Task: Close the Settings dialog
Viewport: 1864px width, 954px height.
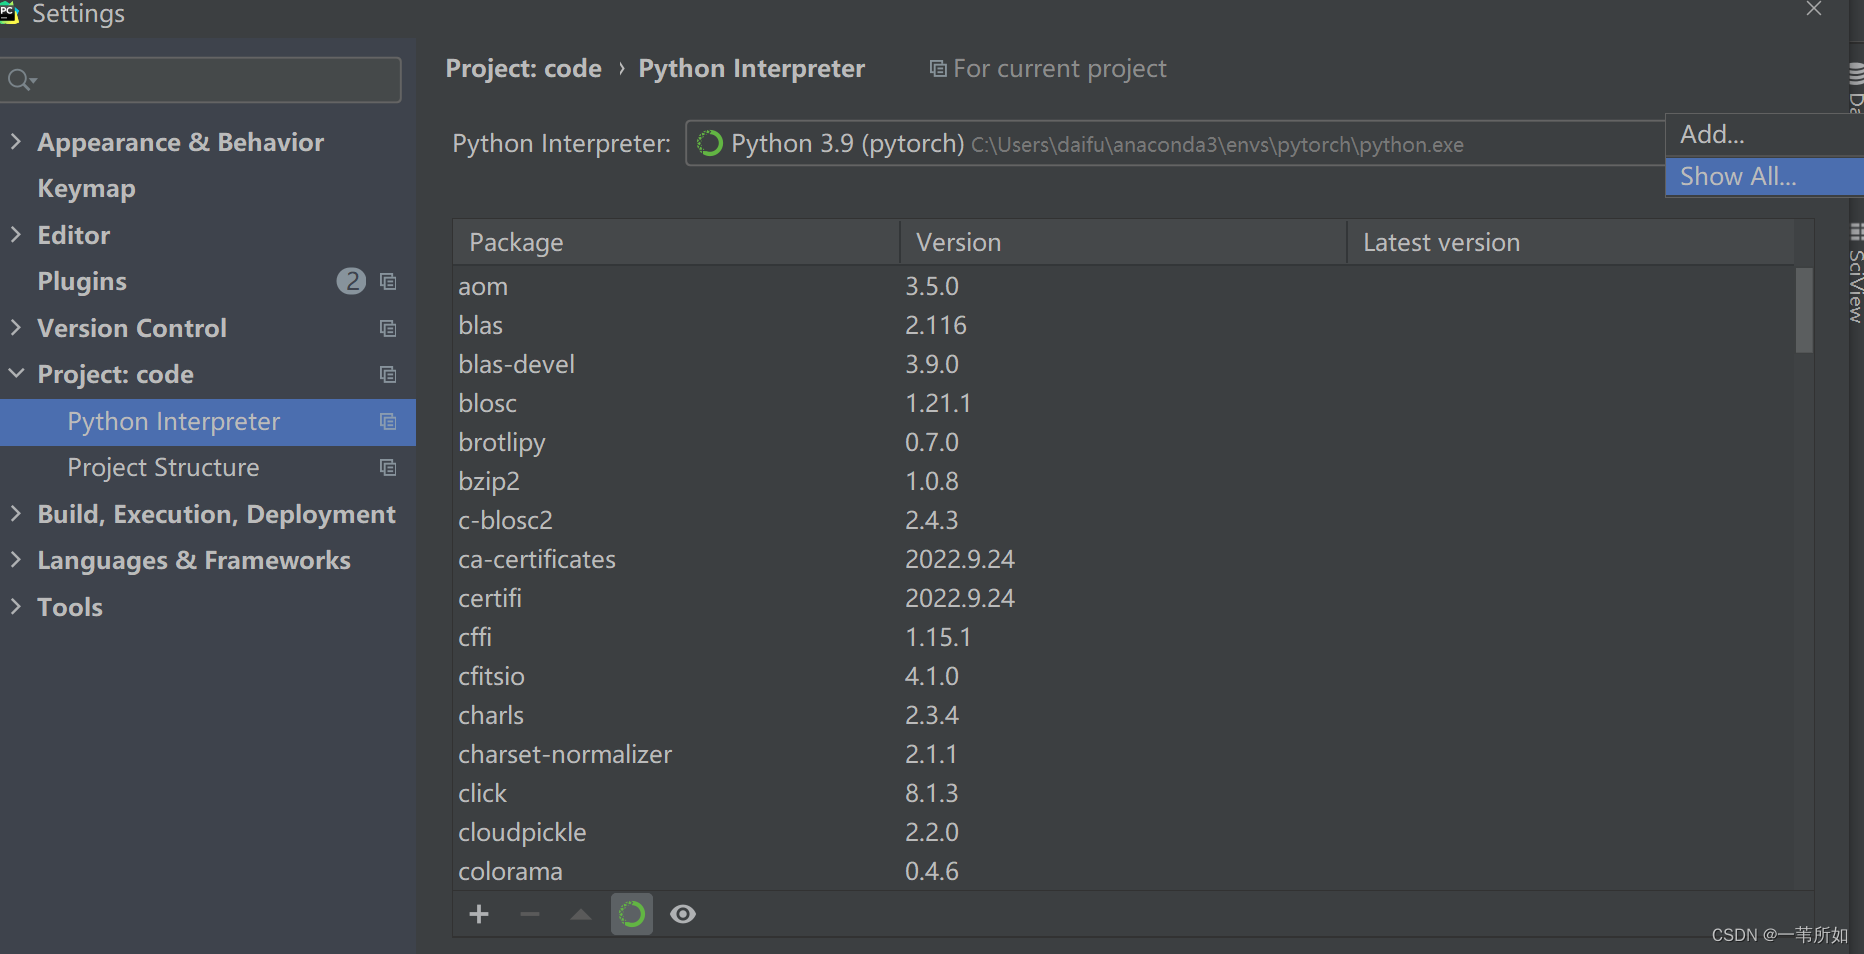Action: (1814, 9)
